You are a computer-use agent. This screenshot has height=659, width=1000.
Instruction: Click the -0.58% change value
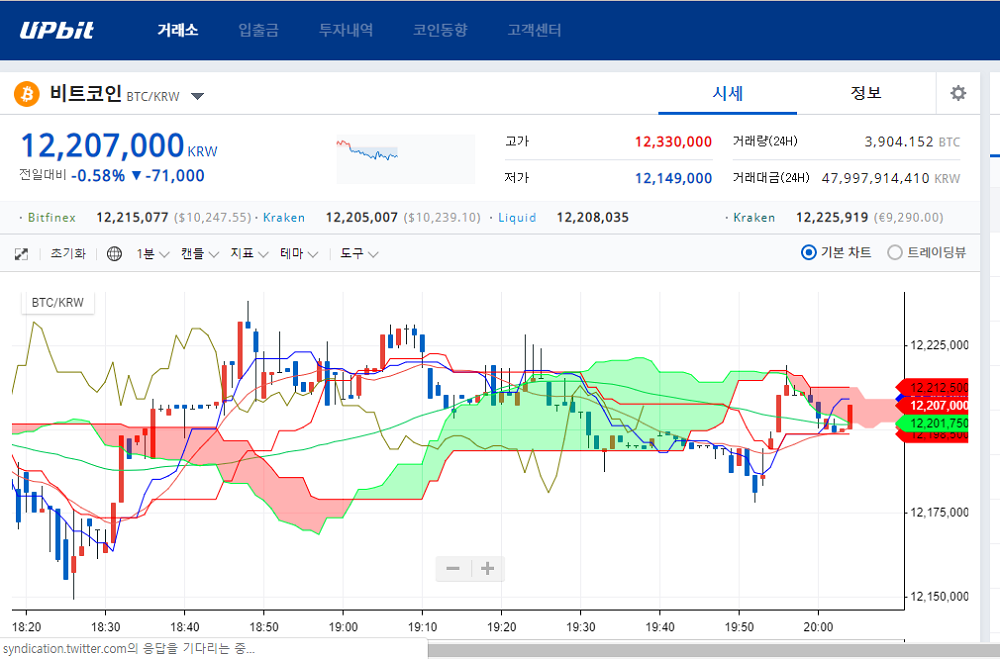tap(98, 175)
